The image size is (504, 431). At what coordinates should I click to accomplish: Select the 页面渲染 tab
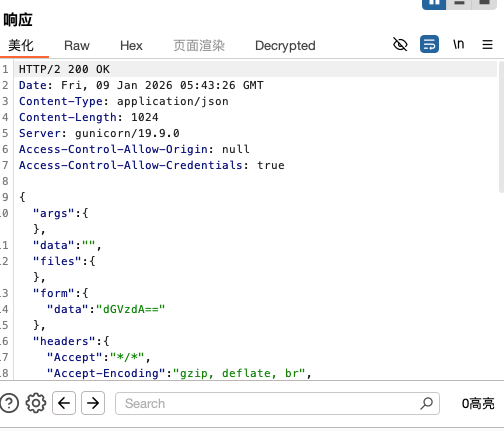[199, 46]
